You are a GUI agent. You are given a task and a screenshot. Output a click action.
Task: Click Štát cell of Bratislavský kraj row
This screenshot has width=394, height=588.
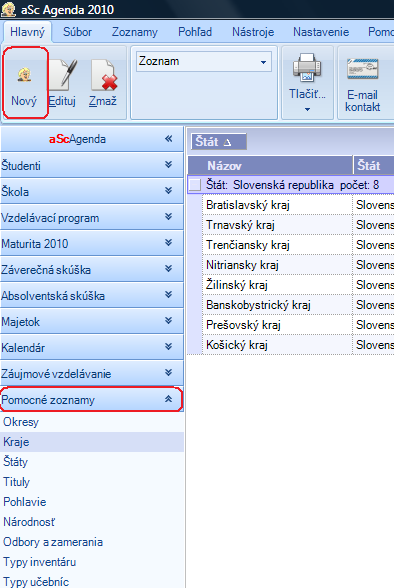(x=374, y=205)
